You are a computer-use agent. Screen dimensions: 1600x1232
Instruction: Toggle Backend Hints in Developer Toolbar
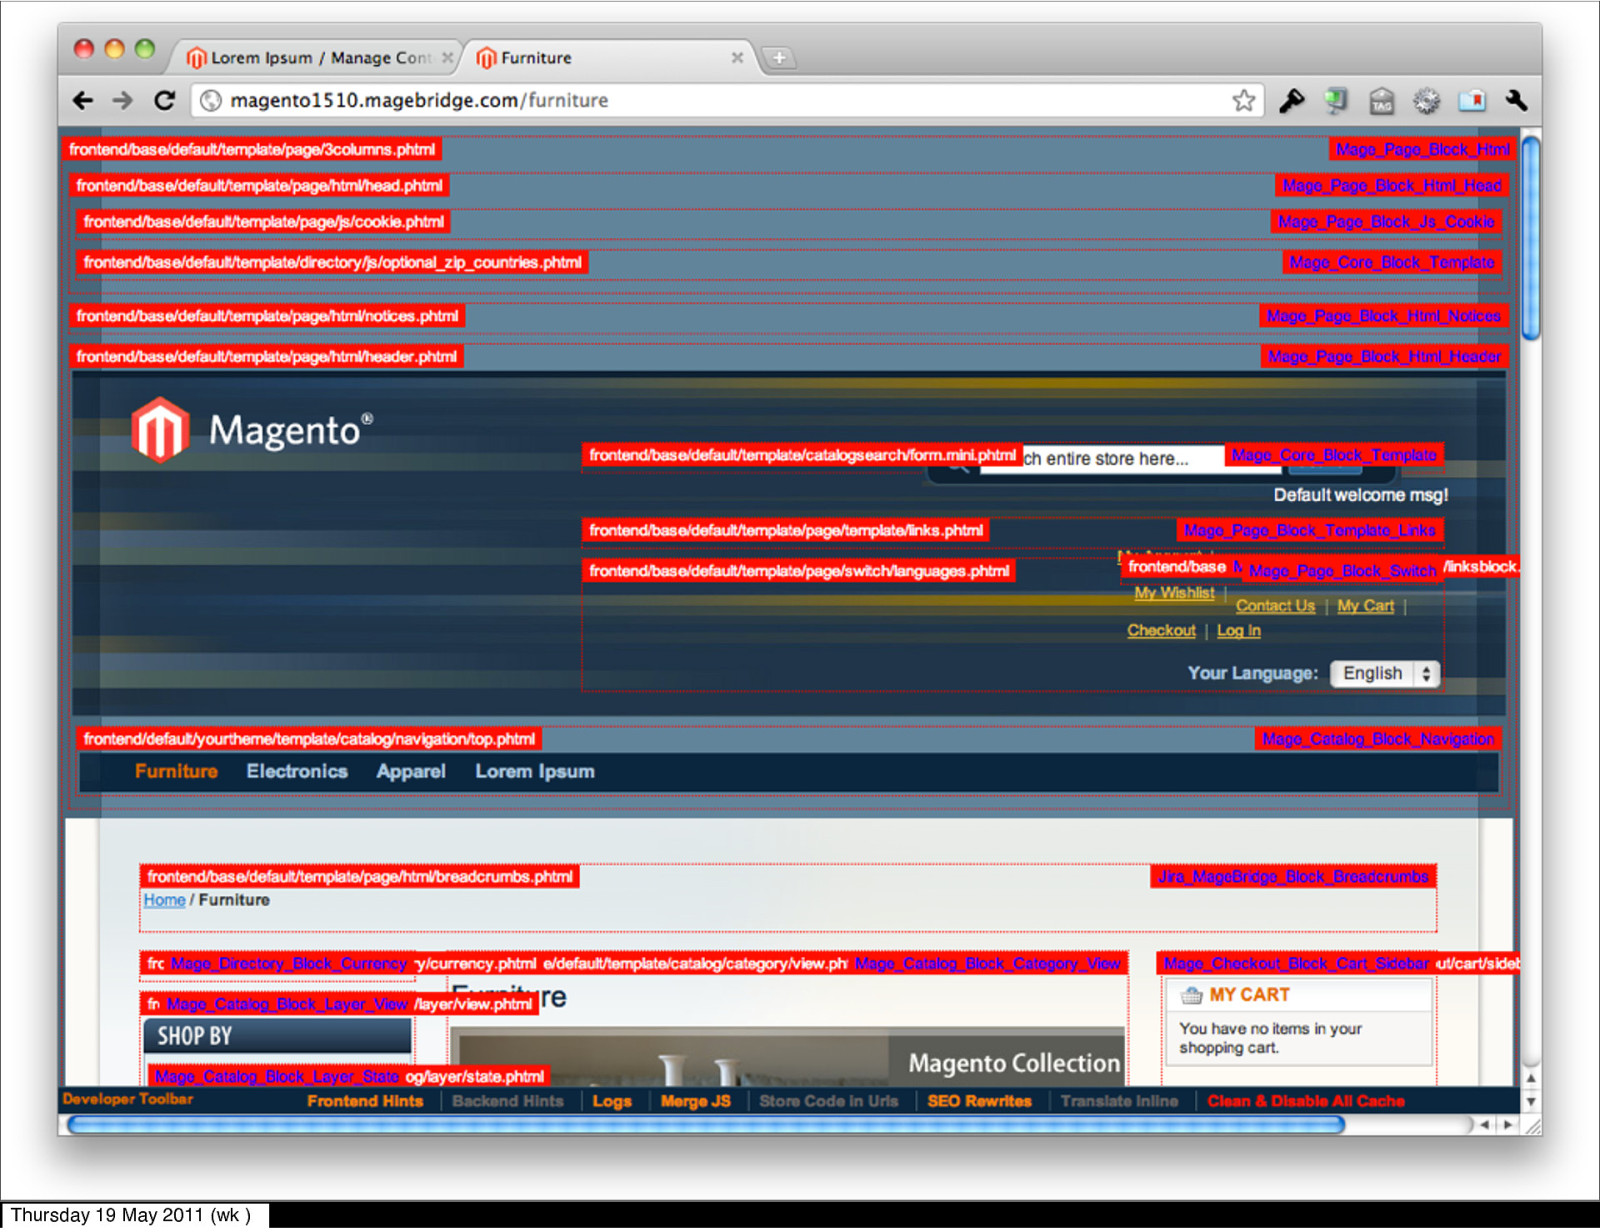pyautogui.click(x=508, y=1101)
